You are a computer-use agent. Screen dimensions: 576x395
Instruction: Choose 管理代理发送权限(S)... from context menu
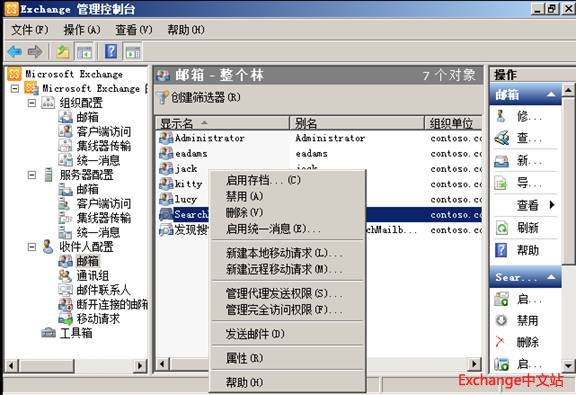(288, 293)
